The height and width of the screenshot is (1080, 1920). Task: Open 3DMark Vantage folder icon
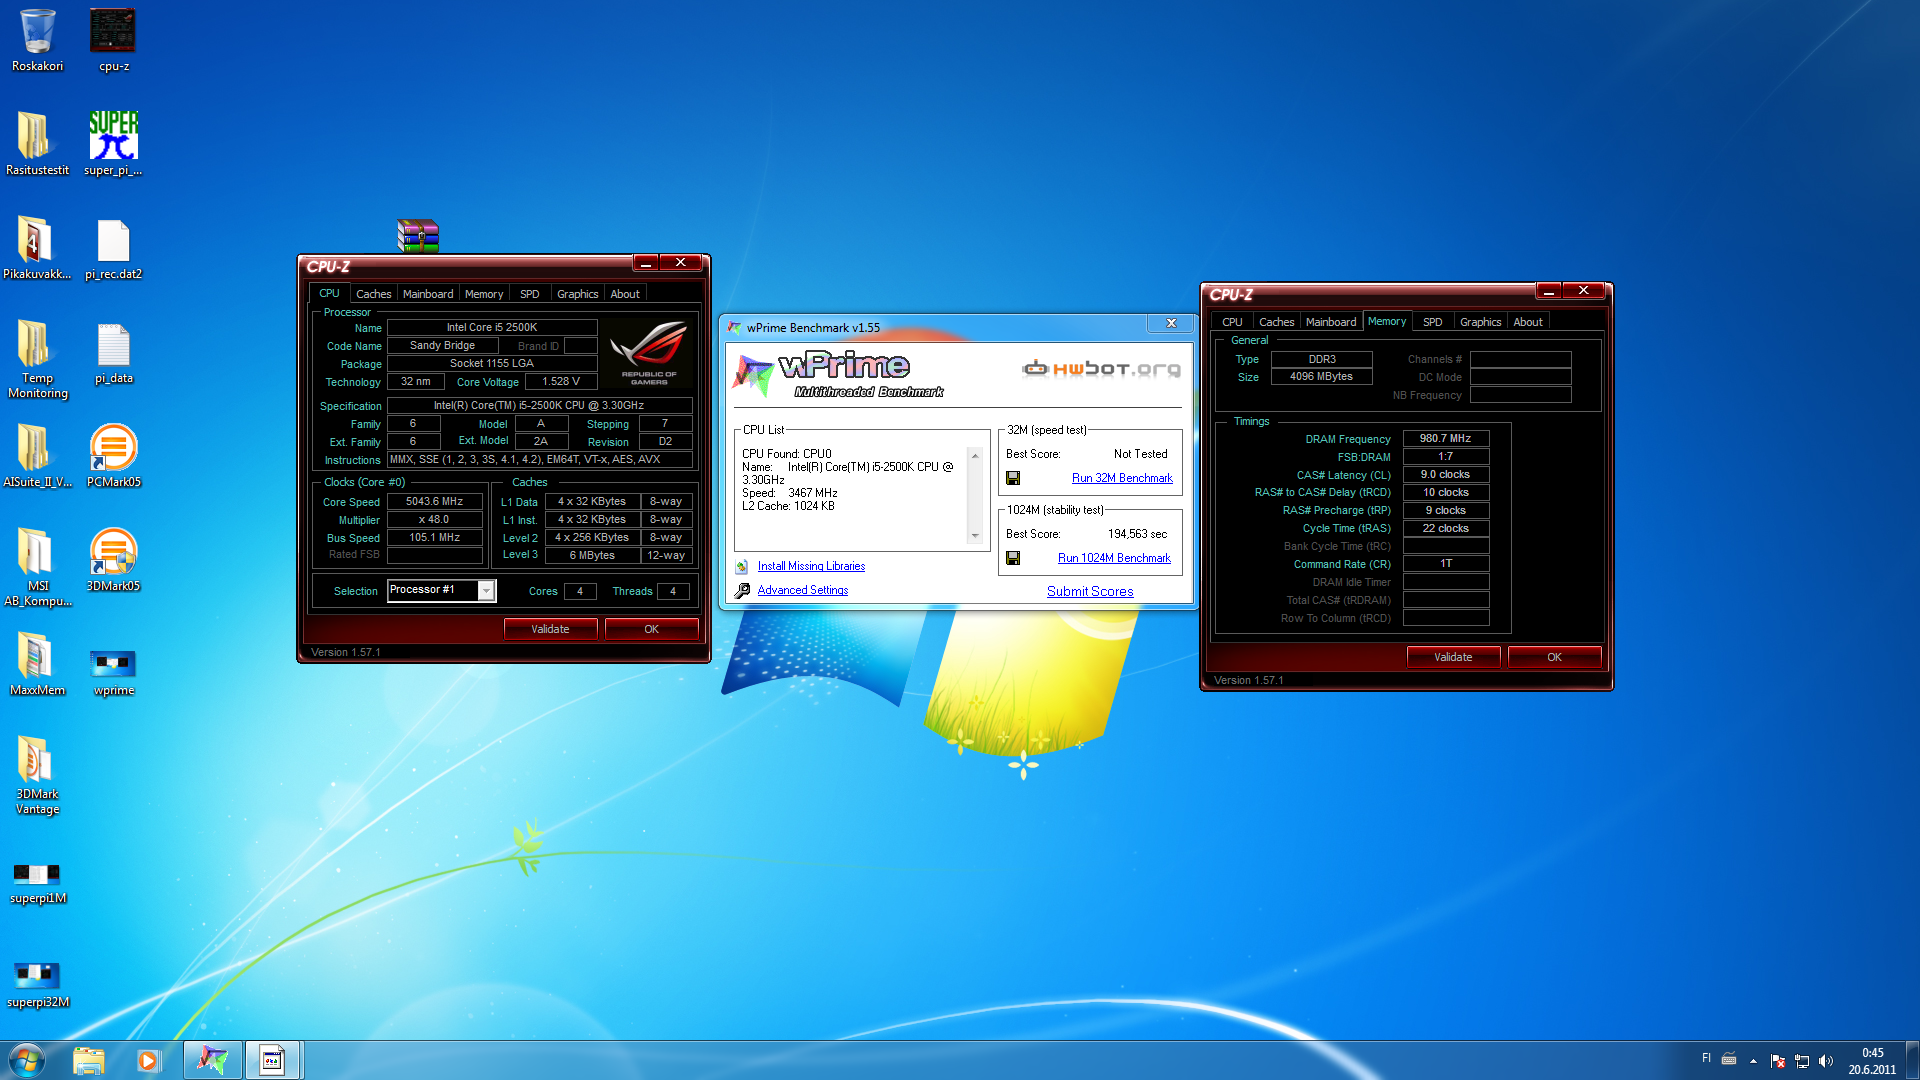coord(37,775)
